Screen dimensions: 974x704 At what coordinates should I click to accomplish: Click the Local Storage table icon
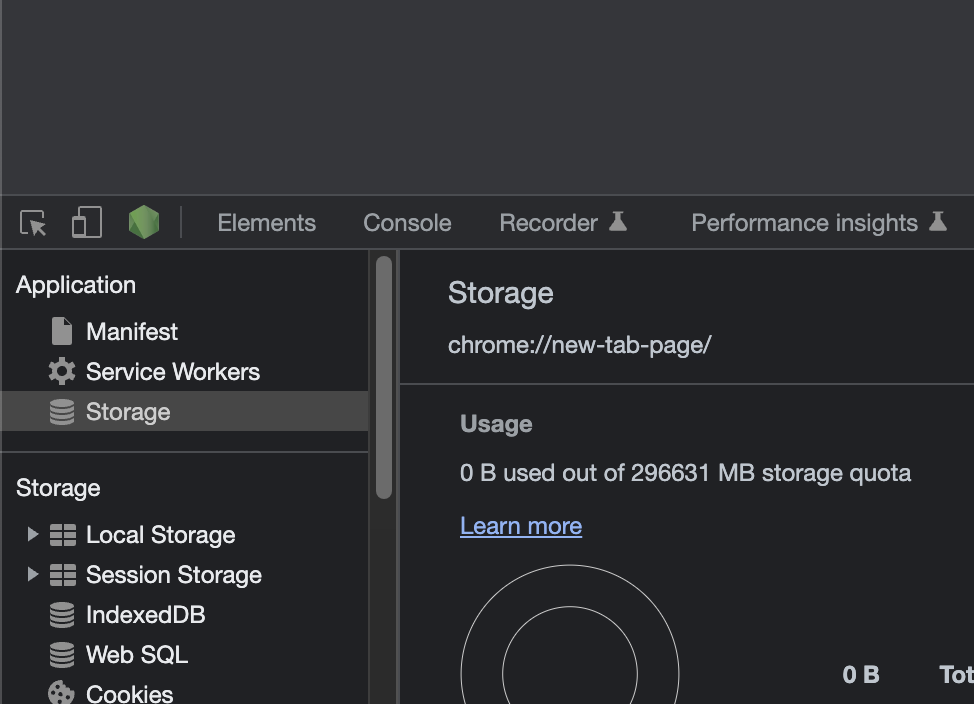point(64,534)
